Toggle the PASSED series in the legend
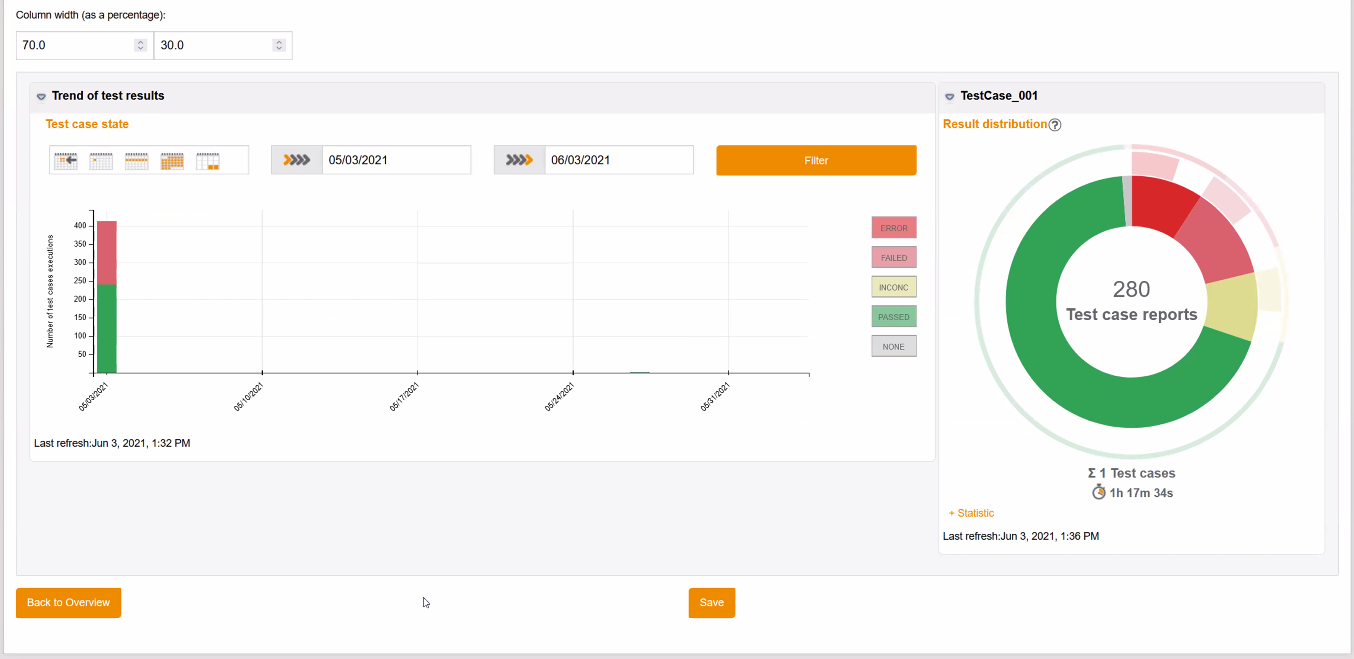Viewport: 1354px width, 659px height. tap(893, 316)
